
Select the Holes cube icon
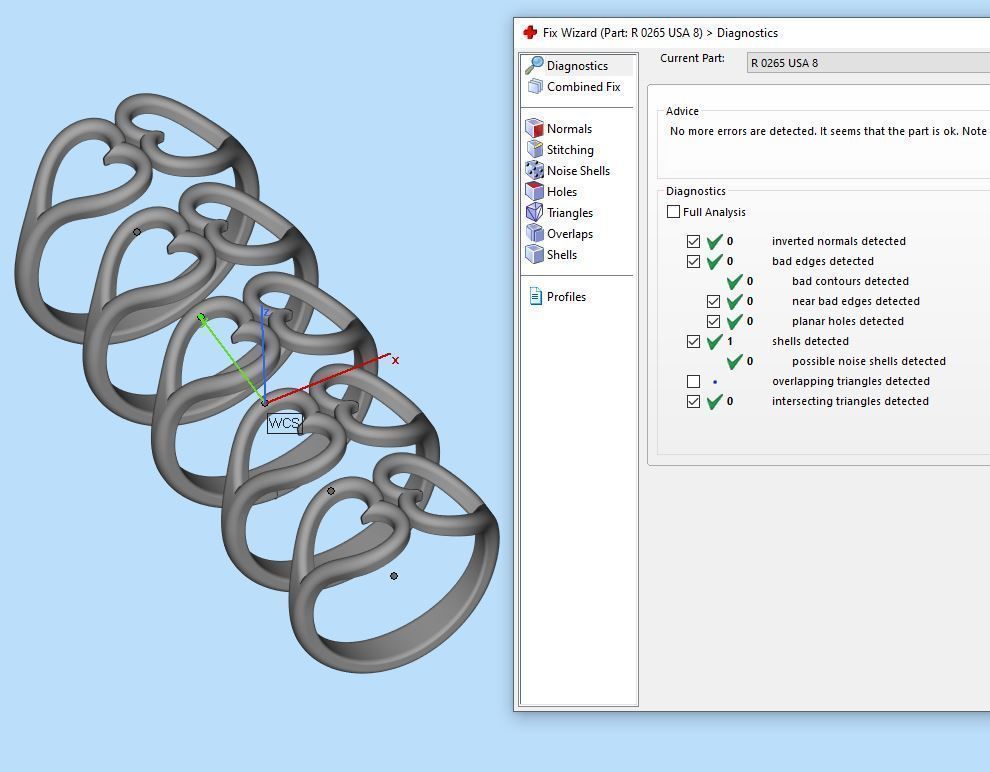535,191
